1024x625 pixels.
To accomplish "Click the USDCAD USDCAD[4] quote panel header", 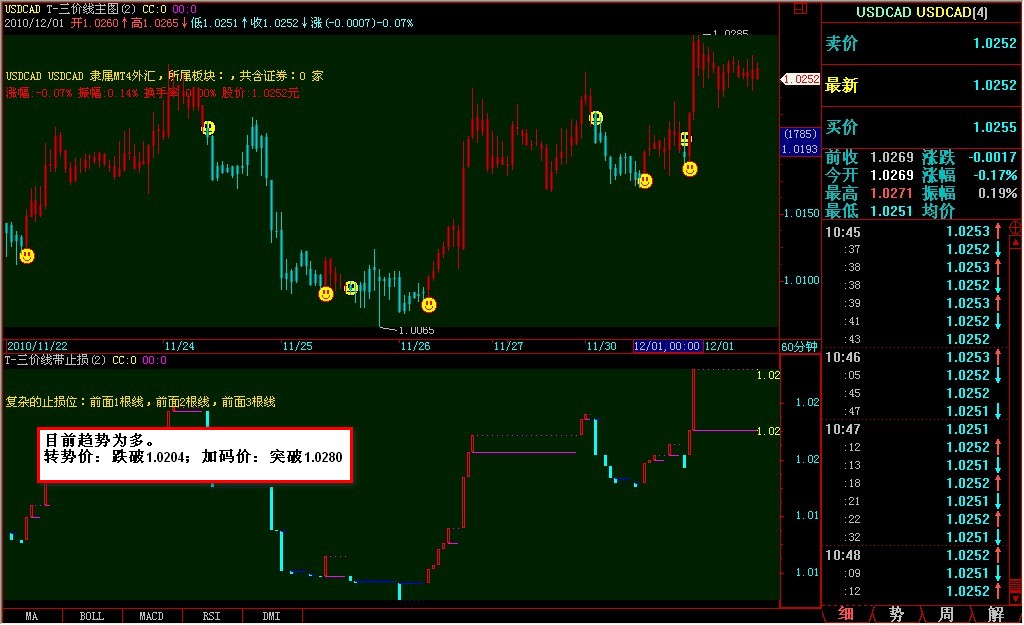I will click(921, 12).
